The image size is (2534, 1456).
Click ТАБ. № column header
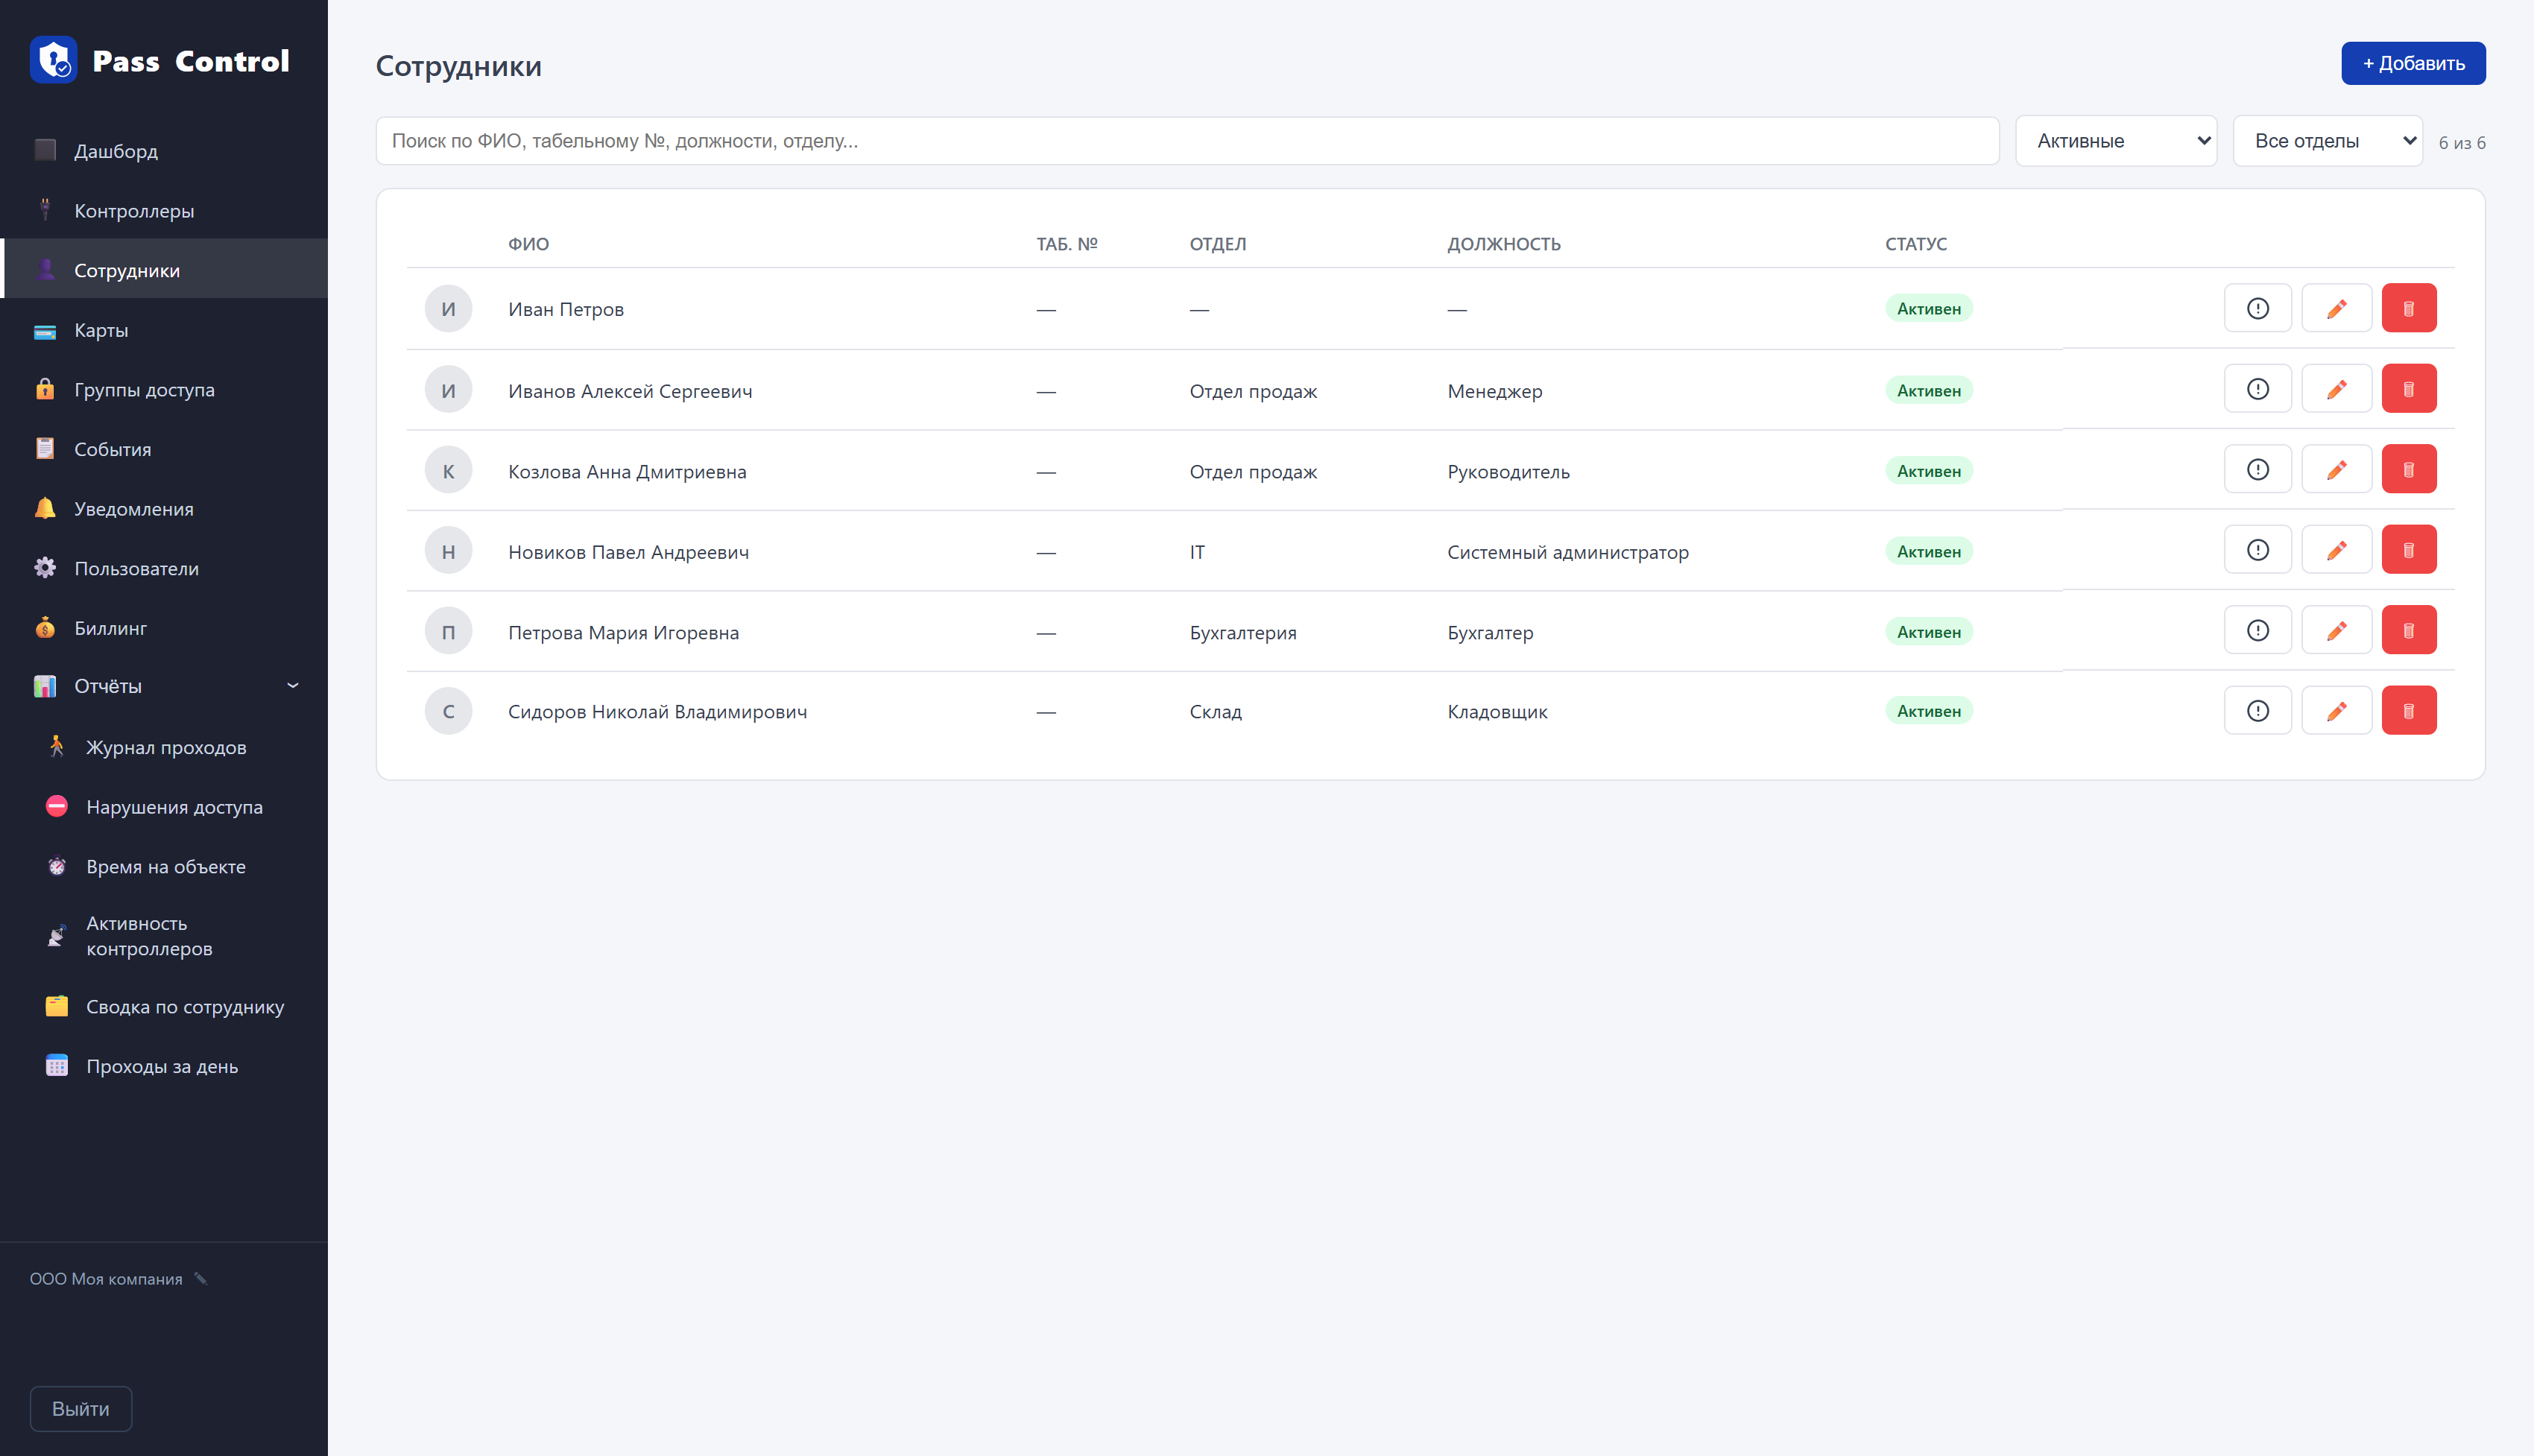[1066, 244]
